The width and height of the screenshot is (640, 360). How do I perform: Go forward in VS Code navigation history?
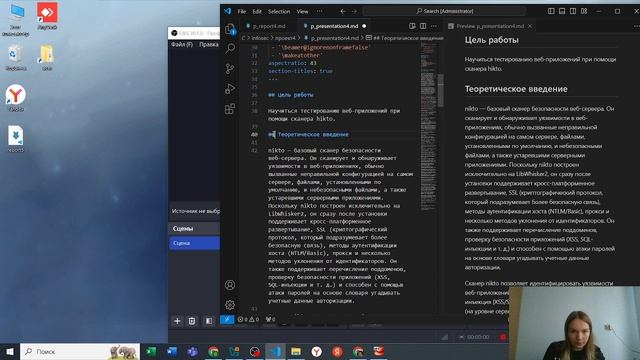click(x=354, y=11)
